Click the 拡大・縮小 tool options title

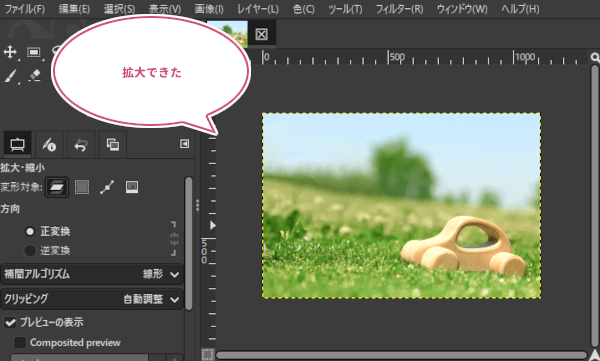click(23, 168)
